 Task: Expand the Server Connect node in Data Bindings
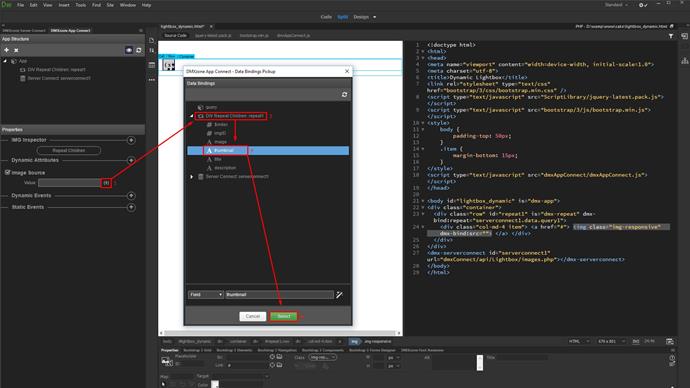coord(192,177)
